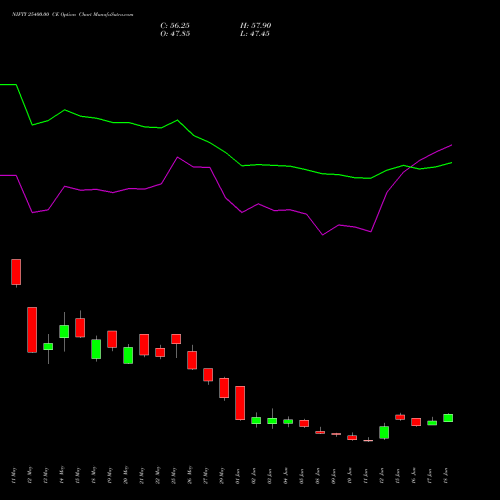Select the close value C: 56.25
The width and height of the screenshot is (500, 500).
click(175, 26)
